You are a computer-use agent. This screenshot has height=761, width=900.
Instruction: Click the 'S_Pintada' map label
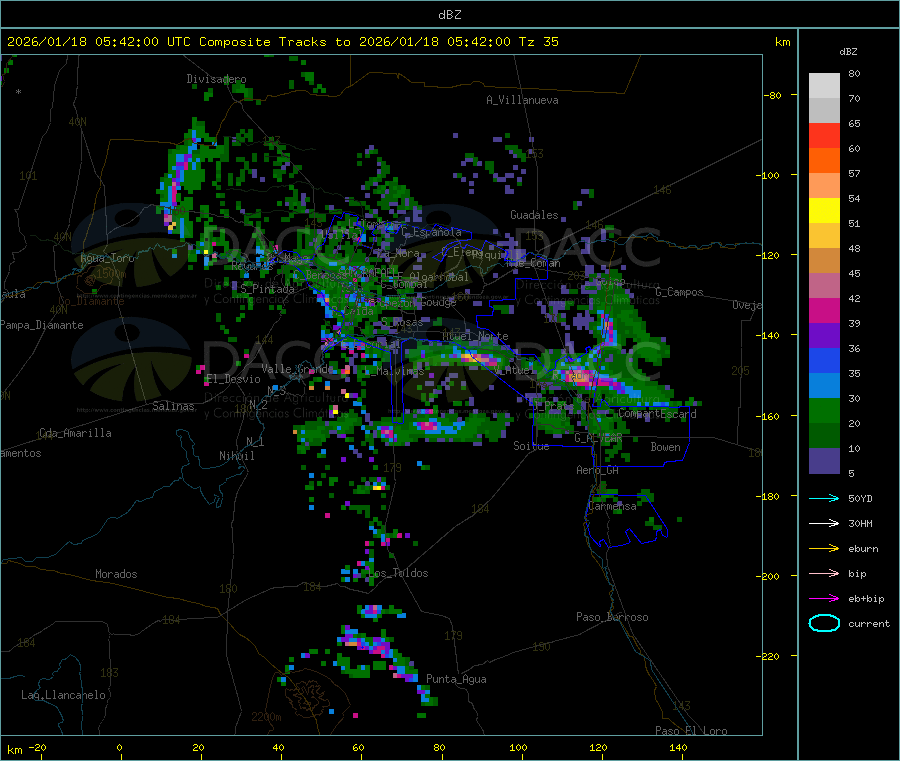[267, 289]
